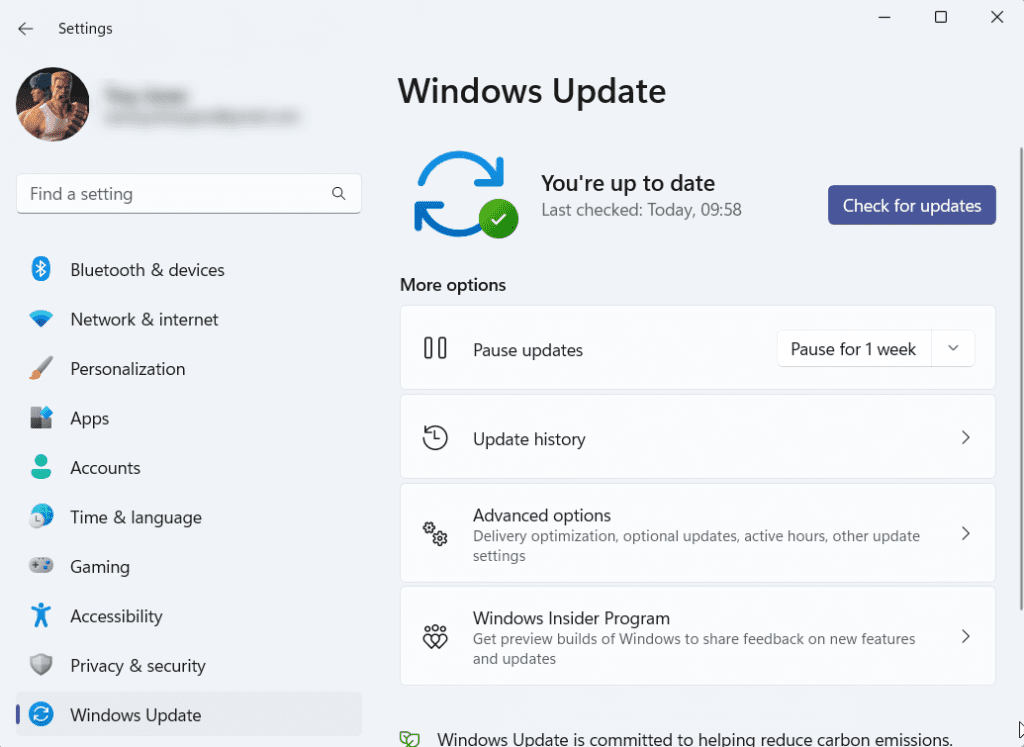
Task: Click the Time & language globe icon
Action: [x=40, y=517]
